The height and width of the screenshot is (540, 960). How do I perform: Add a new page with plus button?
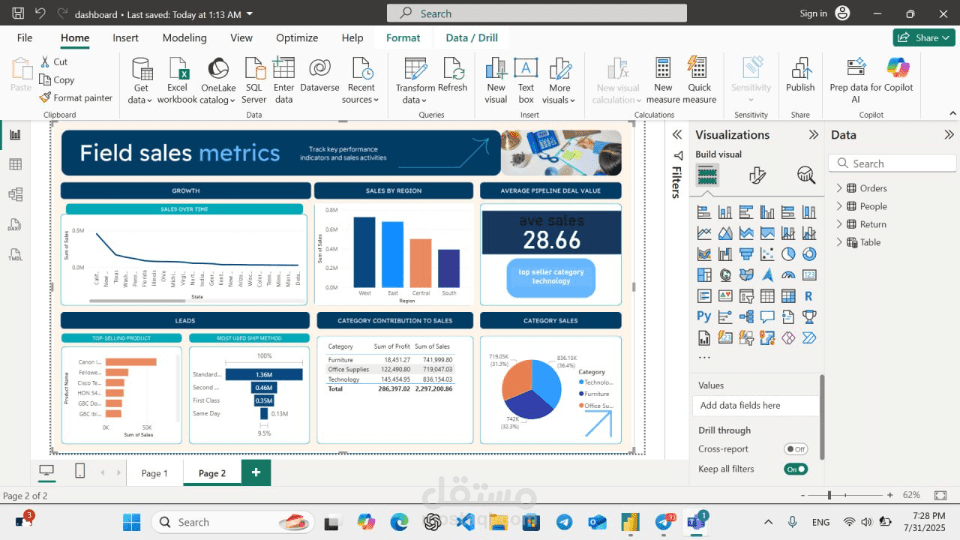(256, 473)
